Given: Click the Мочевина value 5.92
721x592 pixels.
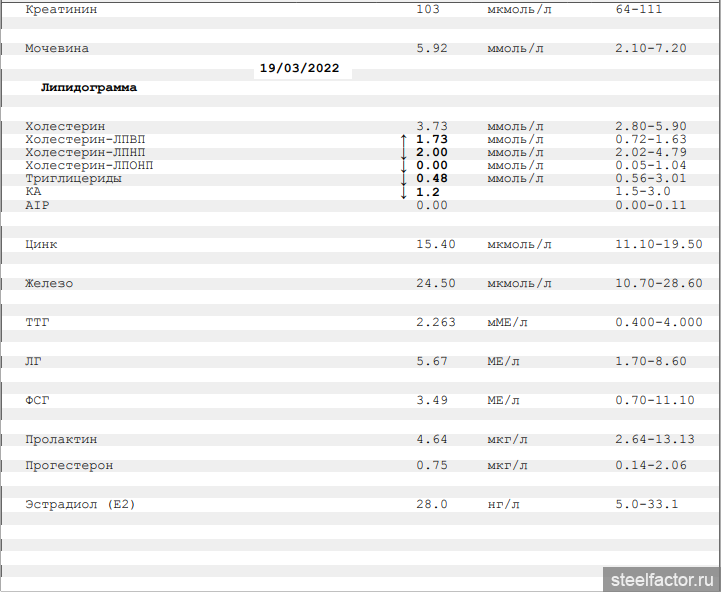Looking at the screenshot, I should [431, 48].
